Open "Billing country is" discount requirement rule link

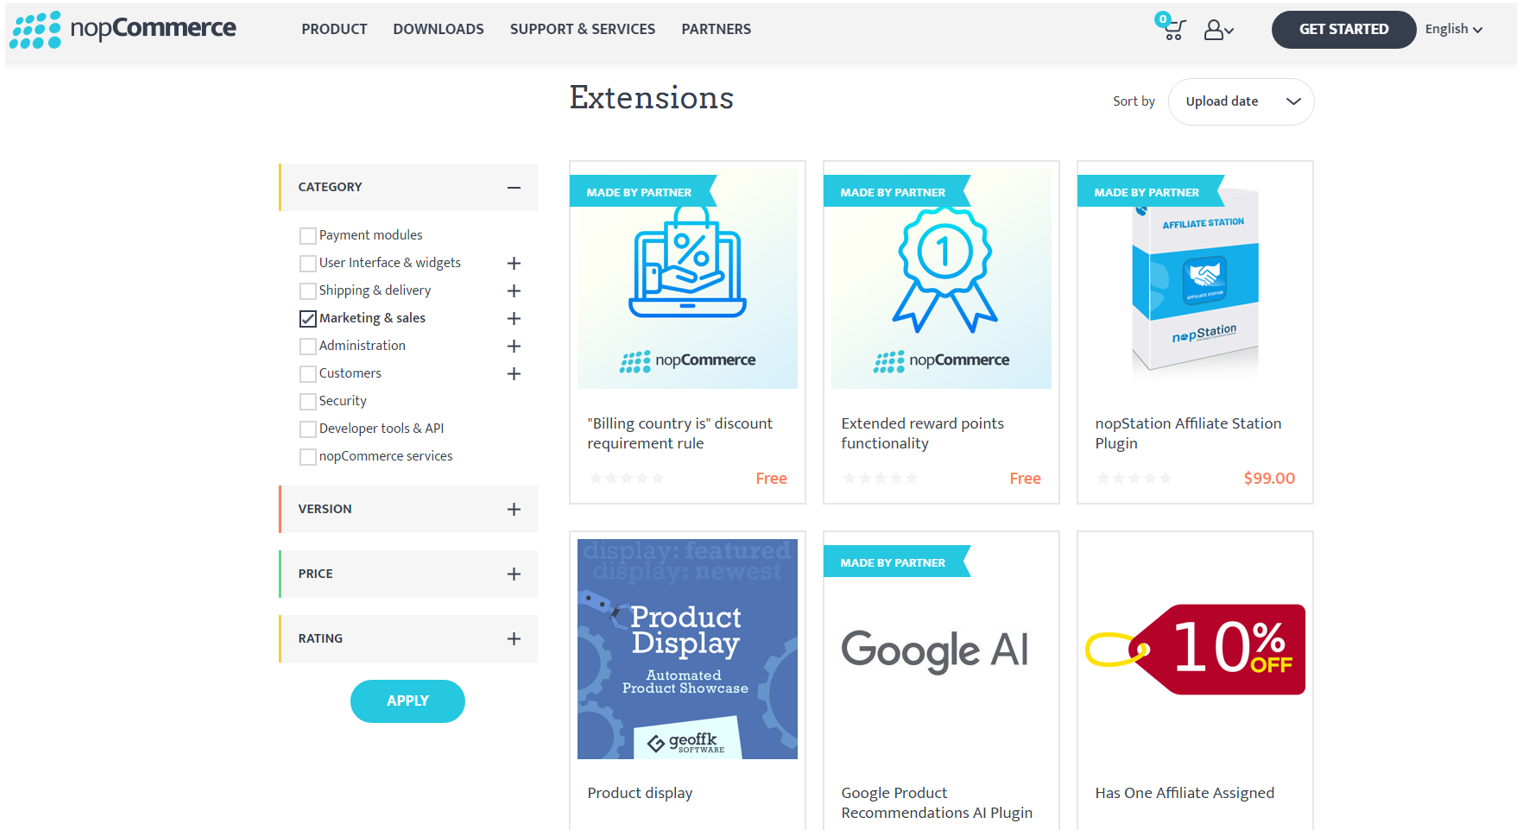680,433
